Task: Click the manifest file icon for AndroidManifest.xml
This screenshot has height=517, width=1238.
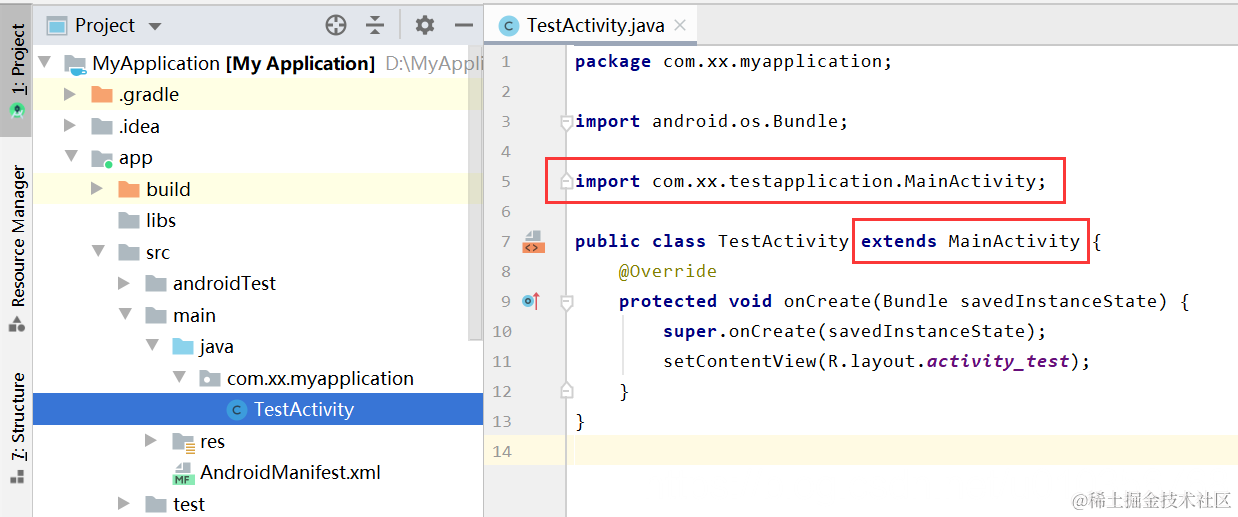Action: (183, 473)
